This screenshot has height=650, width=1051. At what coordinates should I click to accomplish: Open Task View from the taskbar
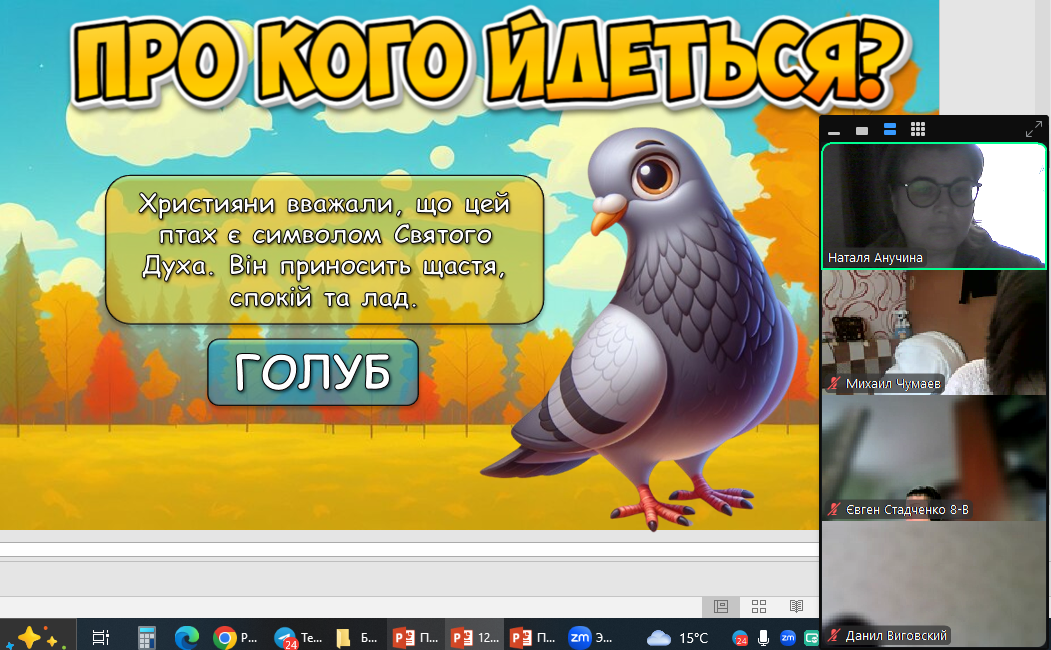pyautogui.click(x=100, y=637)
